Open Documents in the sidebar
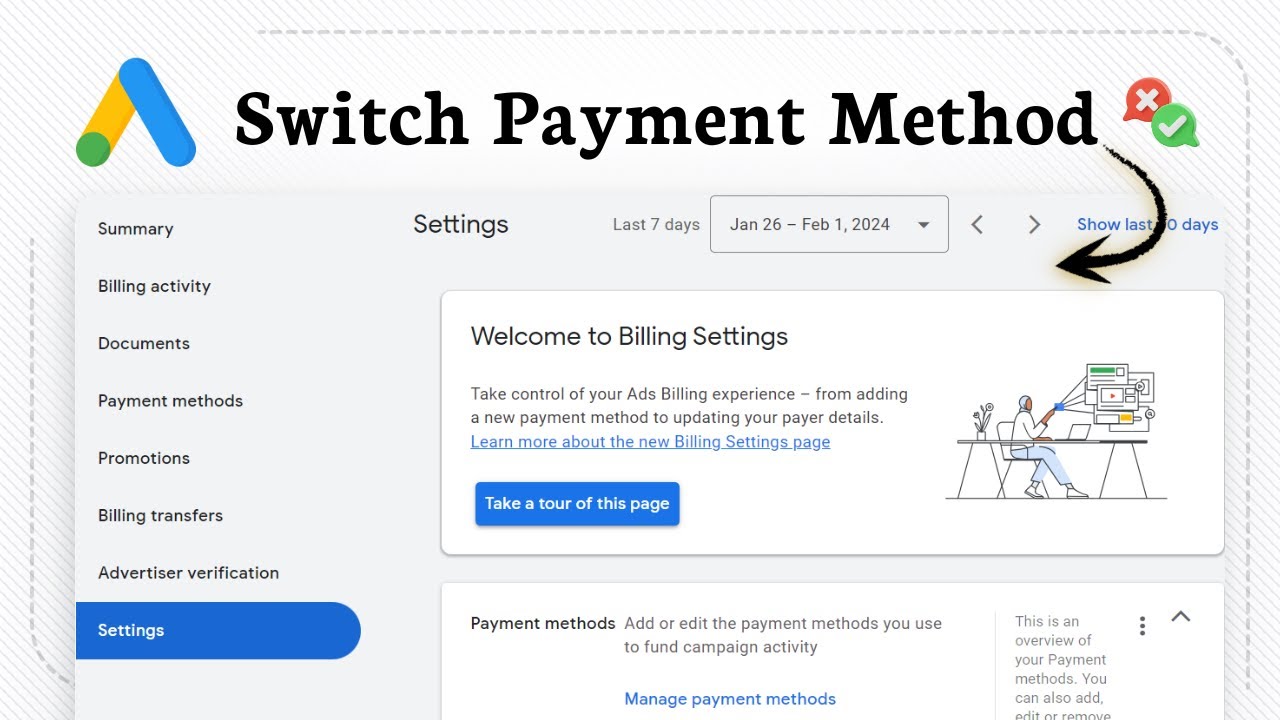This screenshot has height=720, width=1280. pos(144,343)
